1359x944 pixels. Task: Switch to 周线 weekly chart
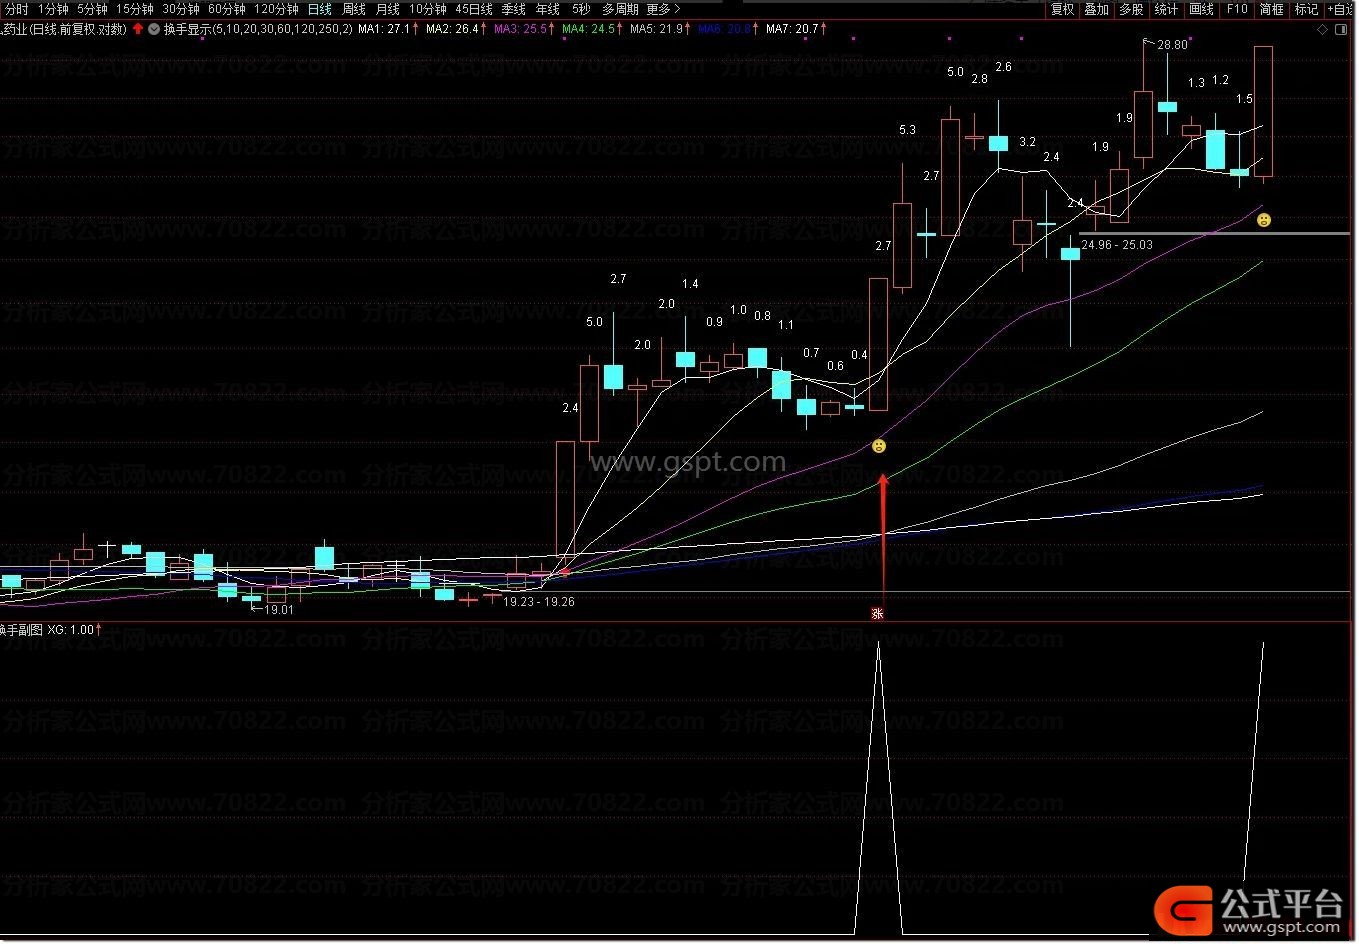[354, 9]
